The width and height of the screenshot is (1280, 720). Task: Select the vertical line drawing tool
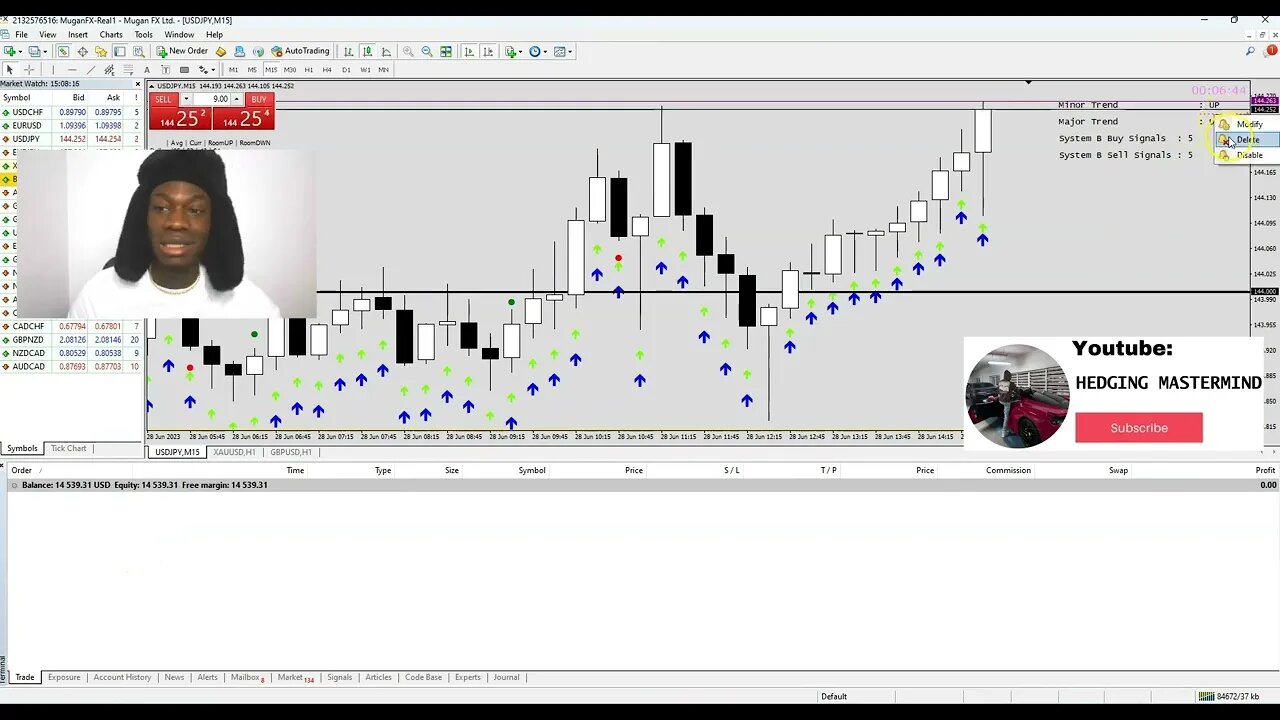[53, 70]
